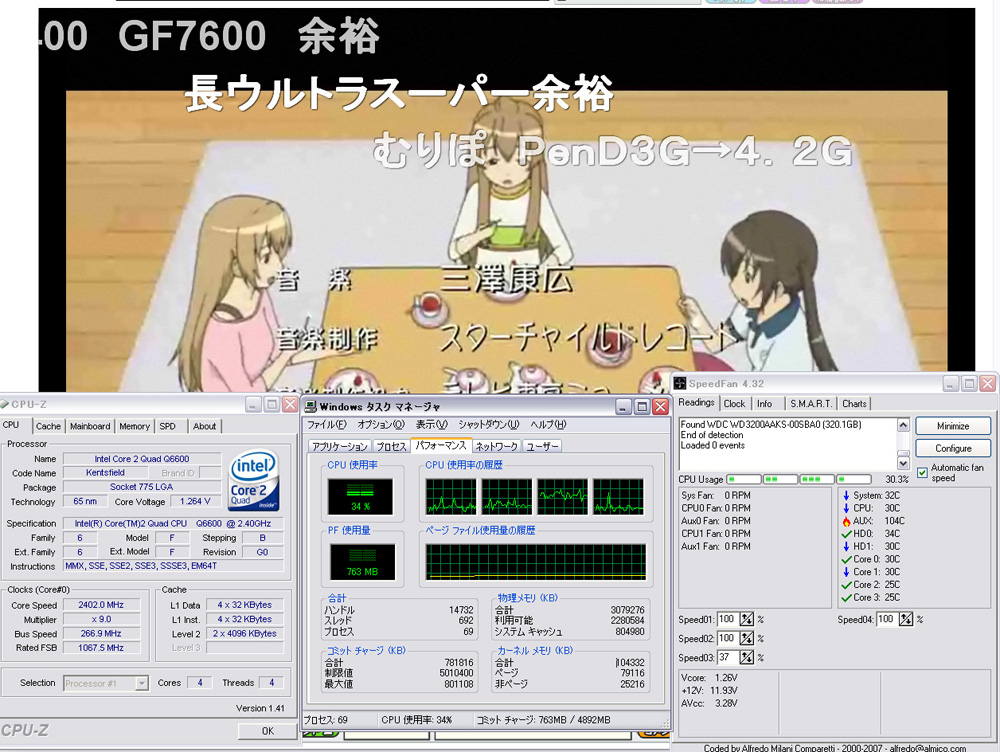Click the Core 0 green checkmark icon
The width and height of the screenshot is (1000, 752).
coord(846,559)
